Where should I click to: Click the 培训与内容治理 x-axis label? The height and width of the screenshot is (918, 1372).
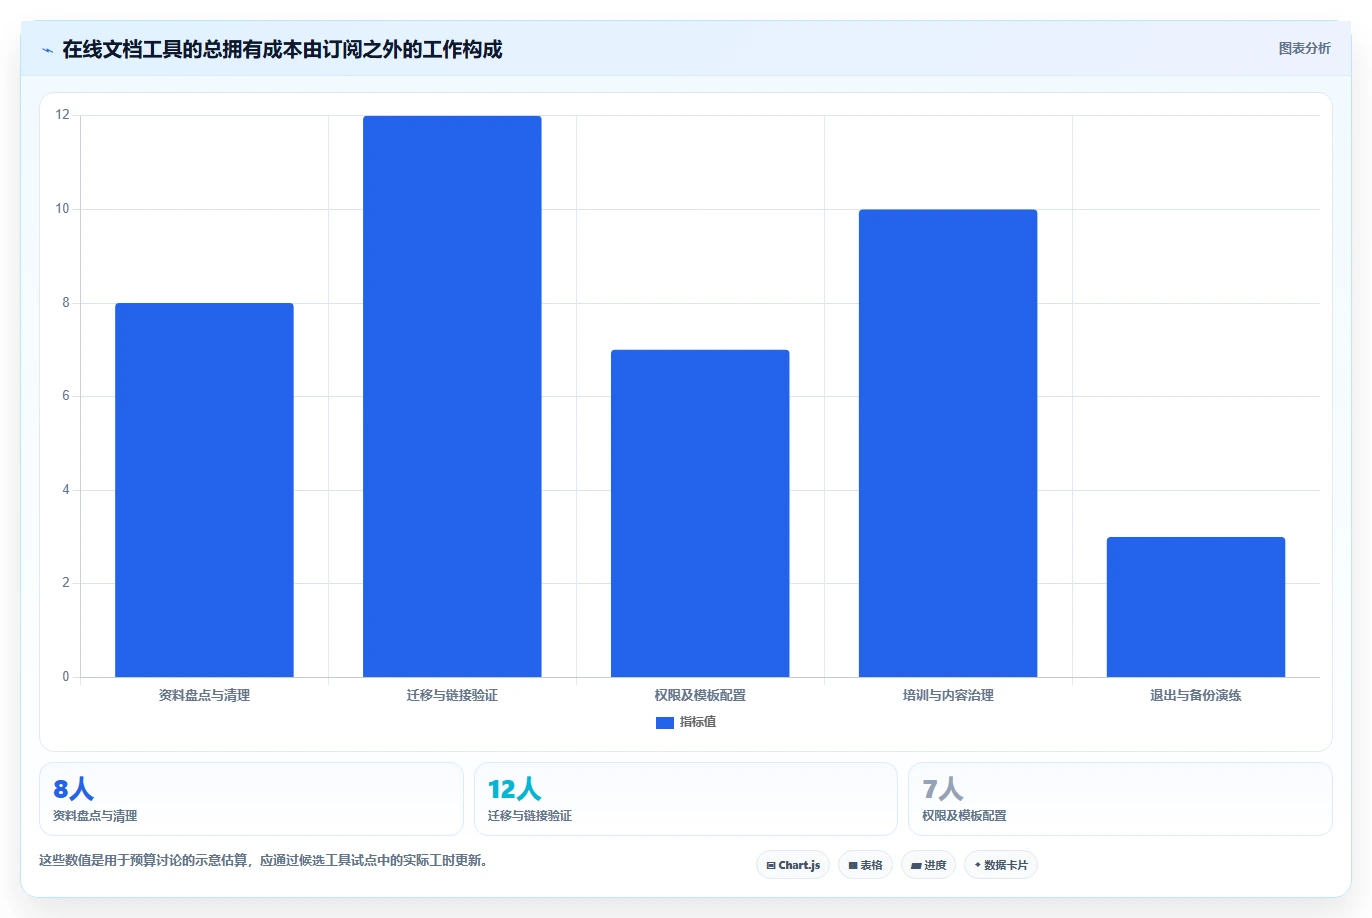tap(948, 695)
